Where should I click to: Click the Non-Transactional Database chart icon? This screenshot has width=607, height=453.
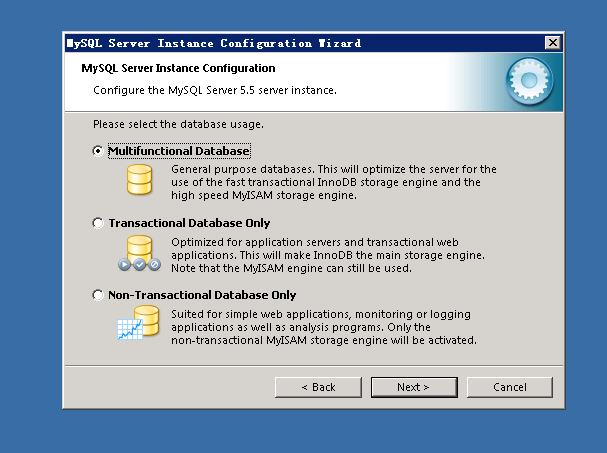[x=138, y=323]
